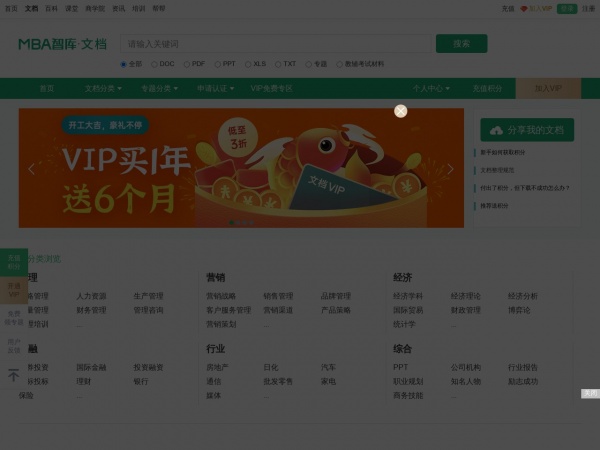Click 加入VIP tab in green bar
This screenshot has height=450, width=600.
548,88
